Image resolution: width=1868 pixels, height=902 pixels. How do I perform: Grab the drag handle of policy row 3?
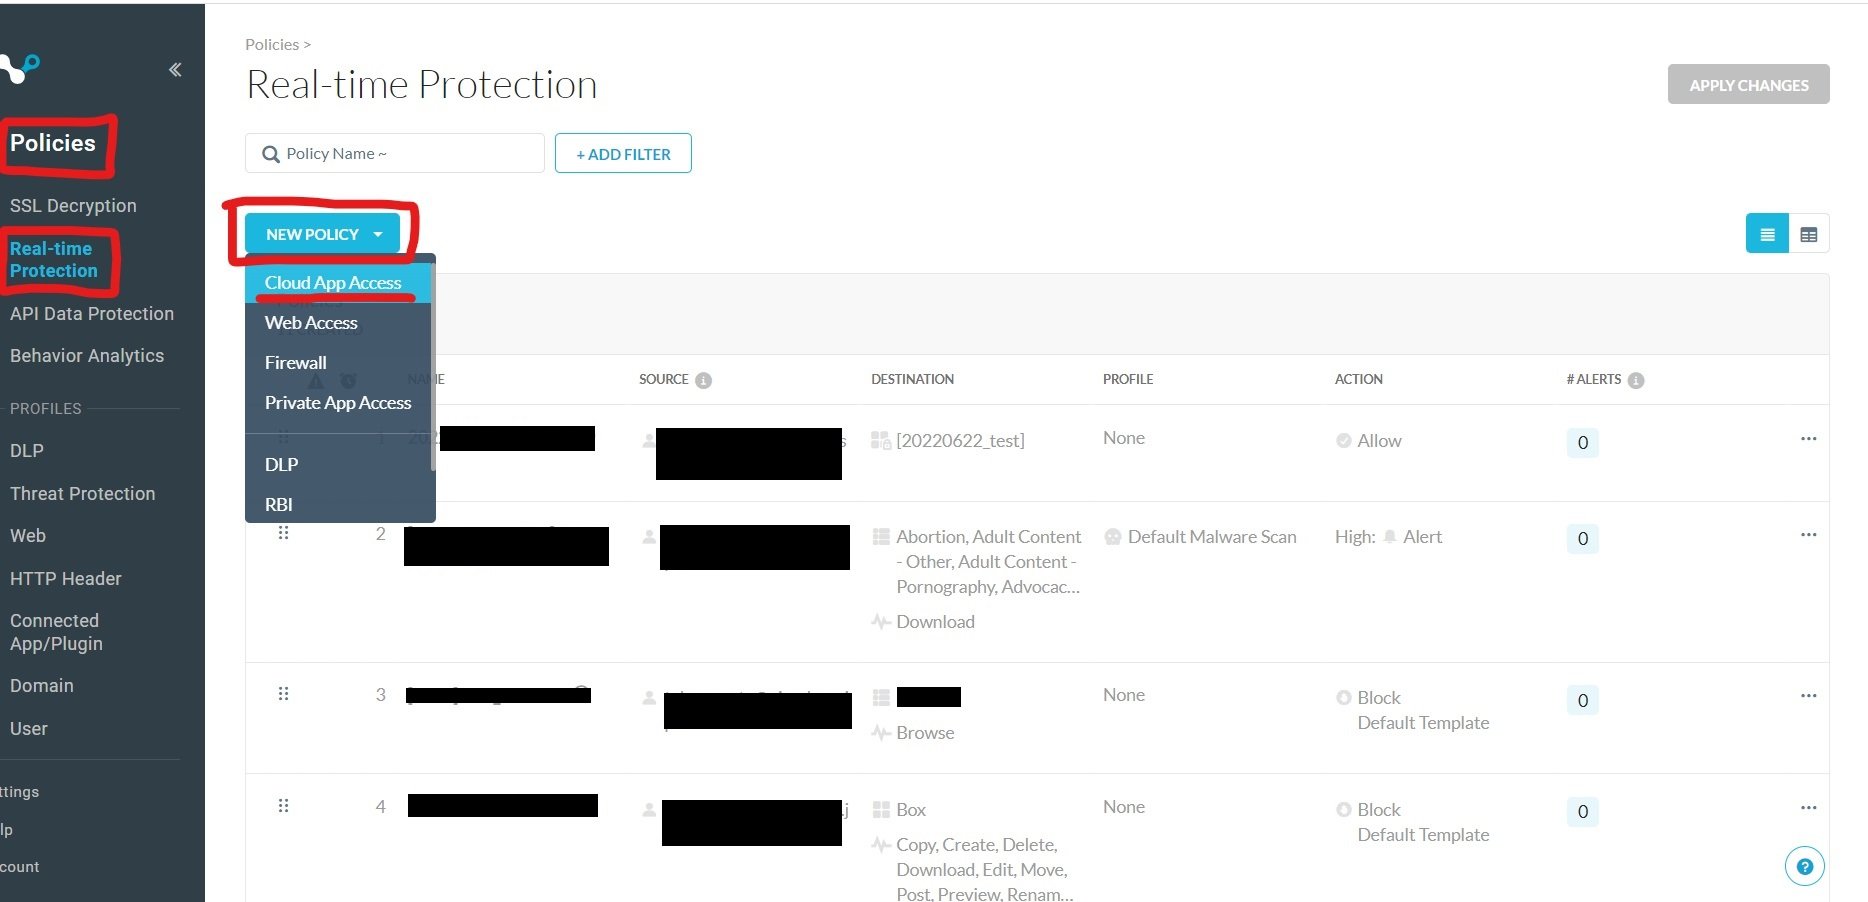pyautogui.click(x=283, y=694)
